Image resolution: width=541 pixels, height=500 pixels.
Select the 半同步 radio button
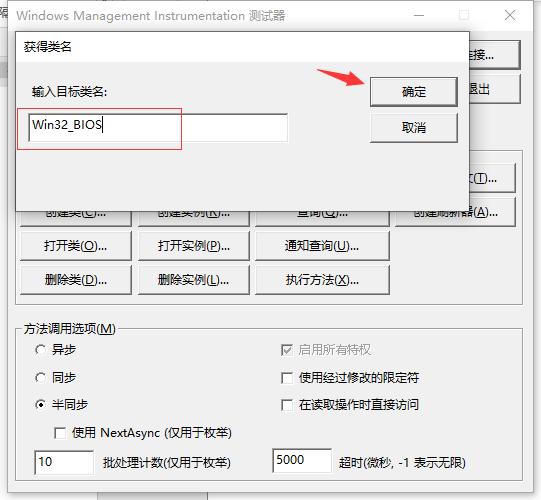tap(40, 404)
